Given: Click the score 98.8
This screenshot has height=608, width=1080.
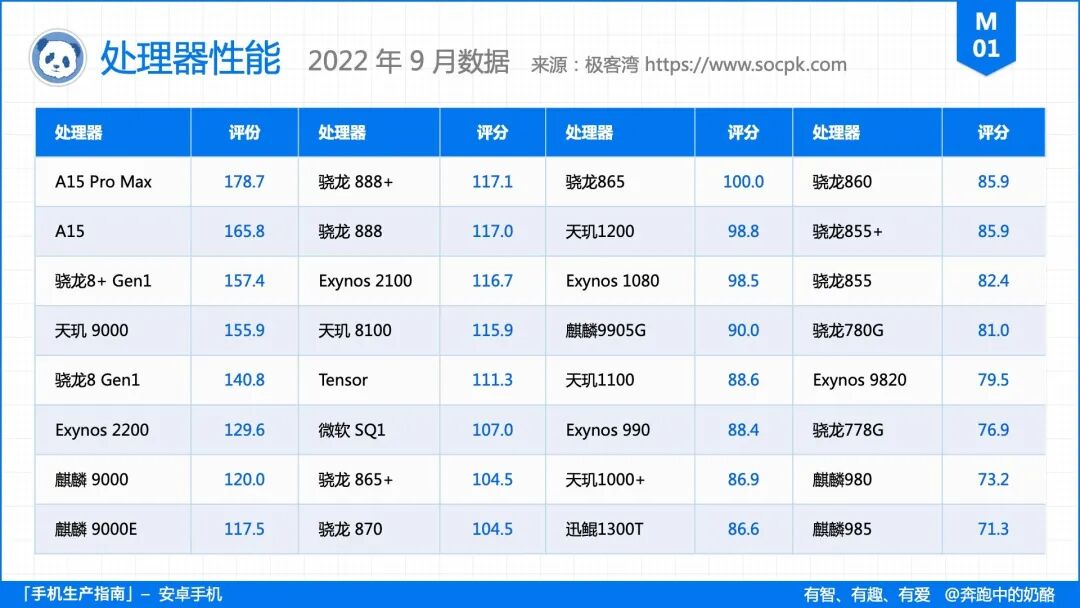Looking at the screenshot, I should point(743,231).
